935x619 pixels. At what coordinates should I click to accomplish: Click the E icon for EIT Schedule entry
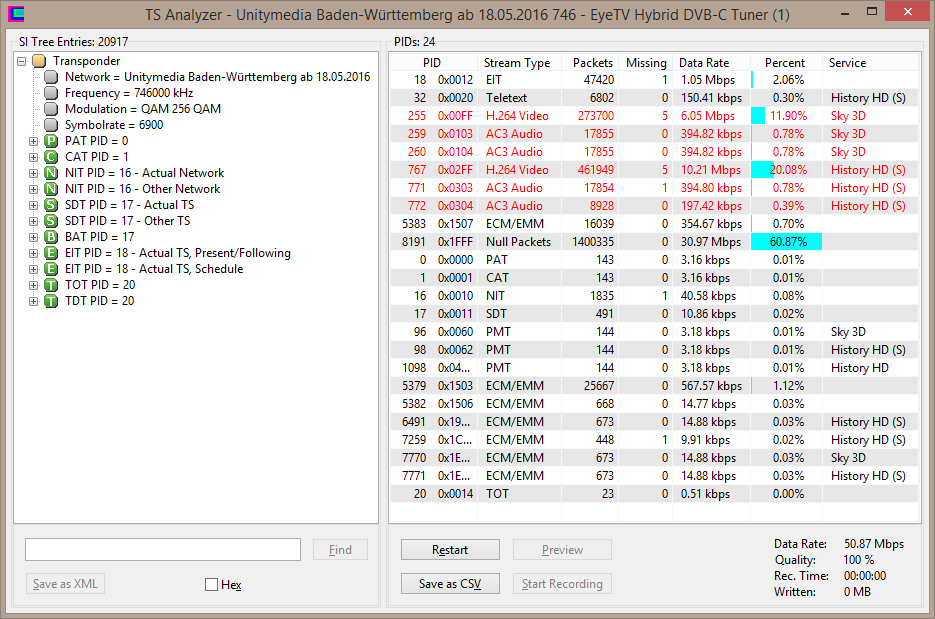(x=51, y=269)
